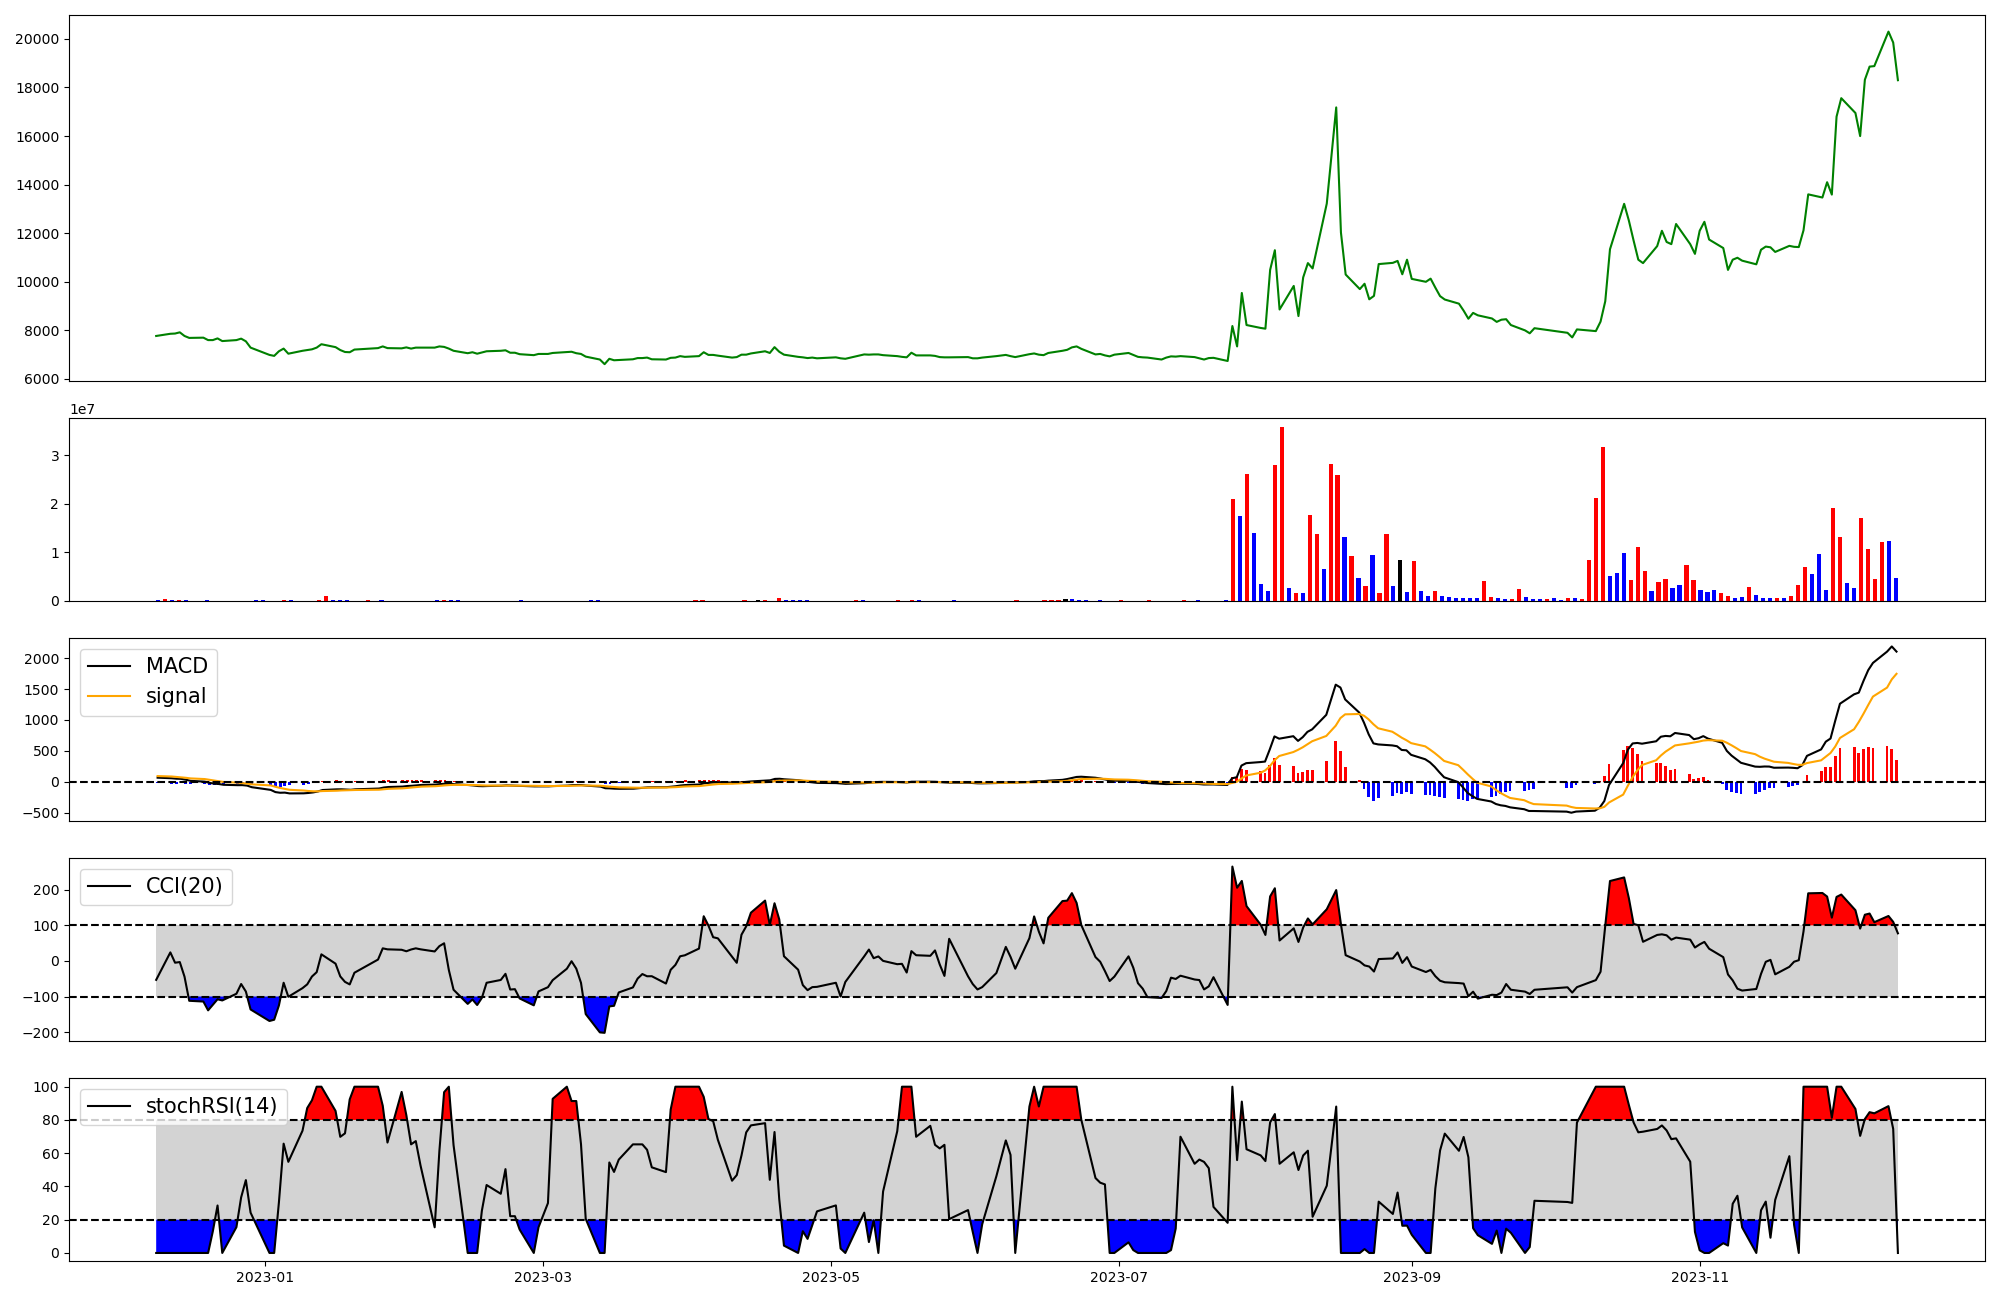The width and height of the screenshot is (2000, 1300).
Task: Click the 2023-07 date tick label
Action: pyautogui.click(x=1118, y=1277)
